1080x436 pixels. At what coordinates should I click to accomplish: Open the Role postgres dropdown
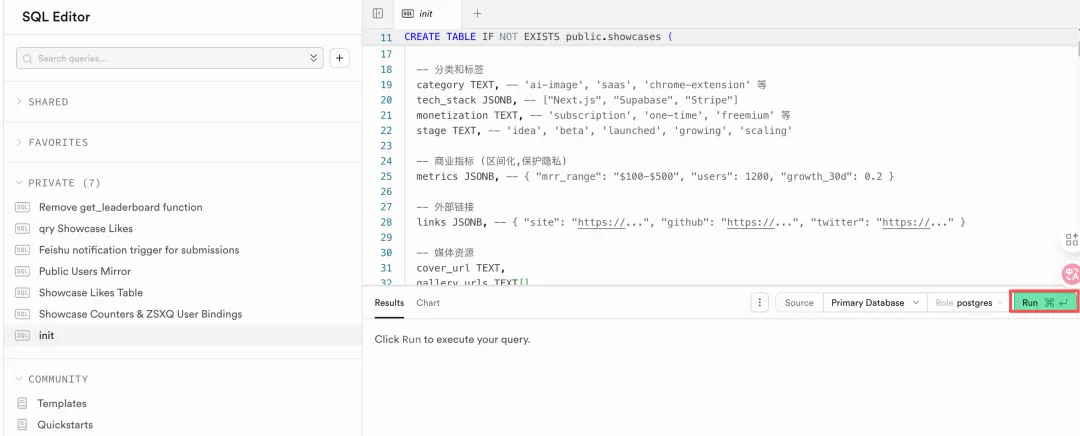(968, 302)
